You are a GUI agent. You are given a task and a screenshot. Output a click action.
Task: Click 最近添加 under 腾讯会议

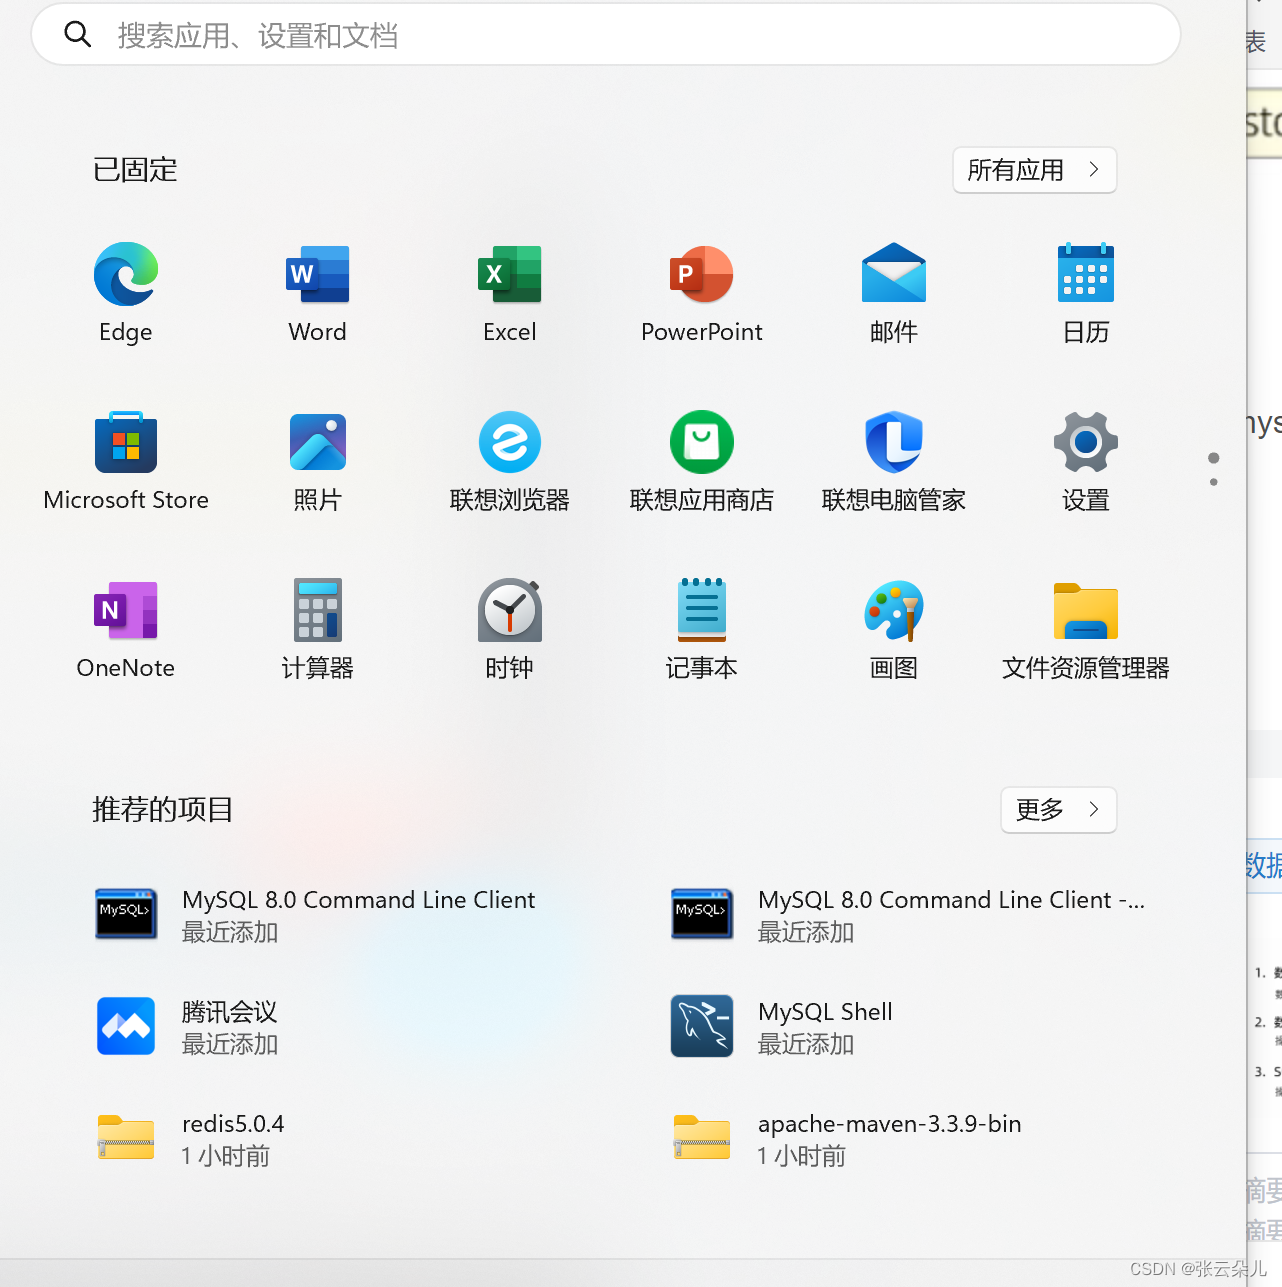230,1044
